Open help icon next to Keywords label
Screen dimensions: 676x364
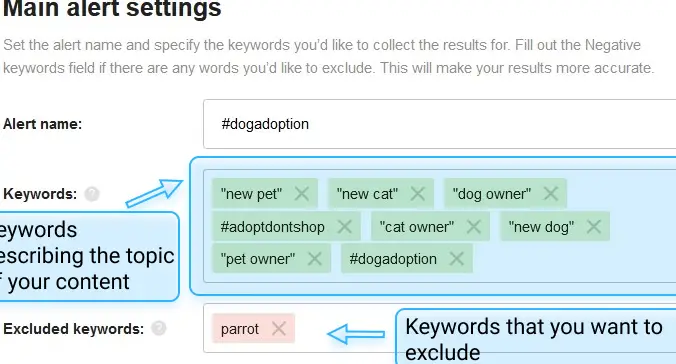pos(91,194)
